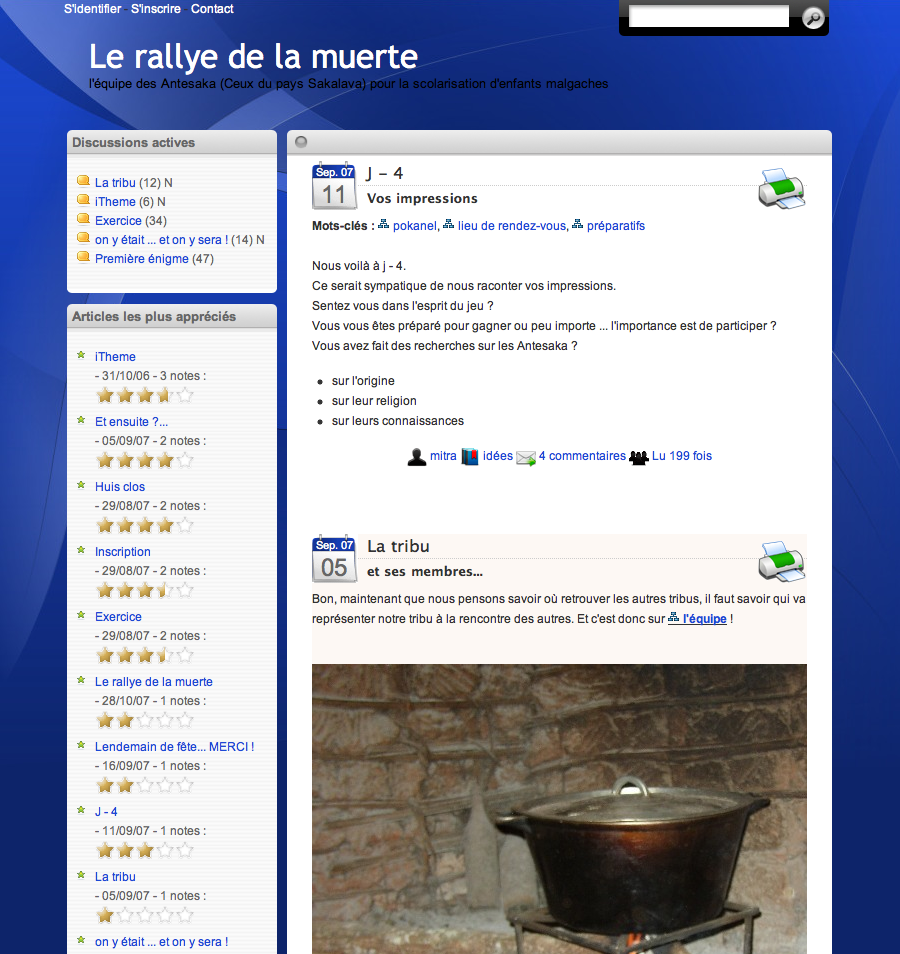Click the author silhouette icon beside mitra
900x954 pixels.
tap(416, 457)
